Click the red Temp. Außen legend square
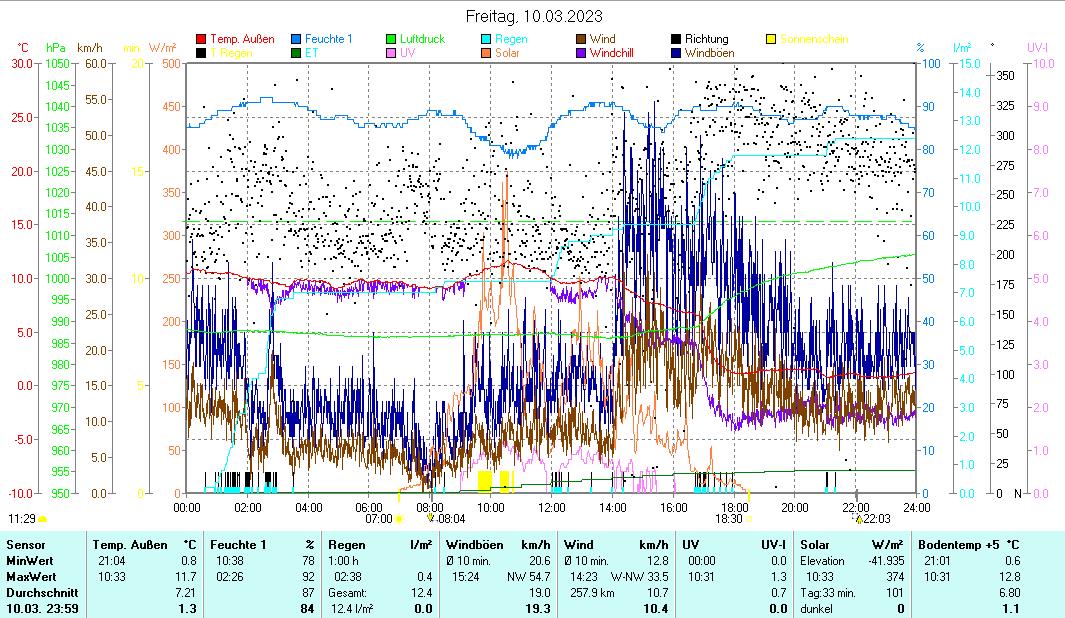The width and height of the screenshot is (1065, 618). point(201,39)
